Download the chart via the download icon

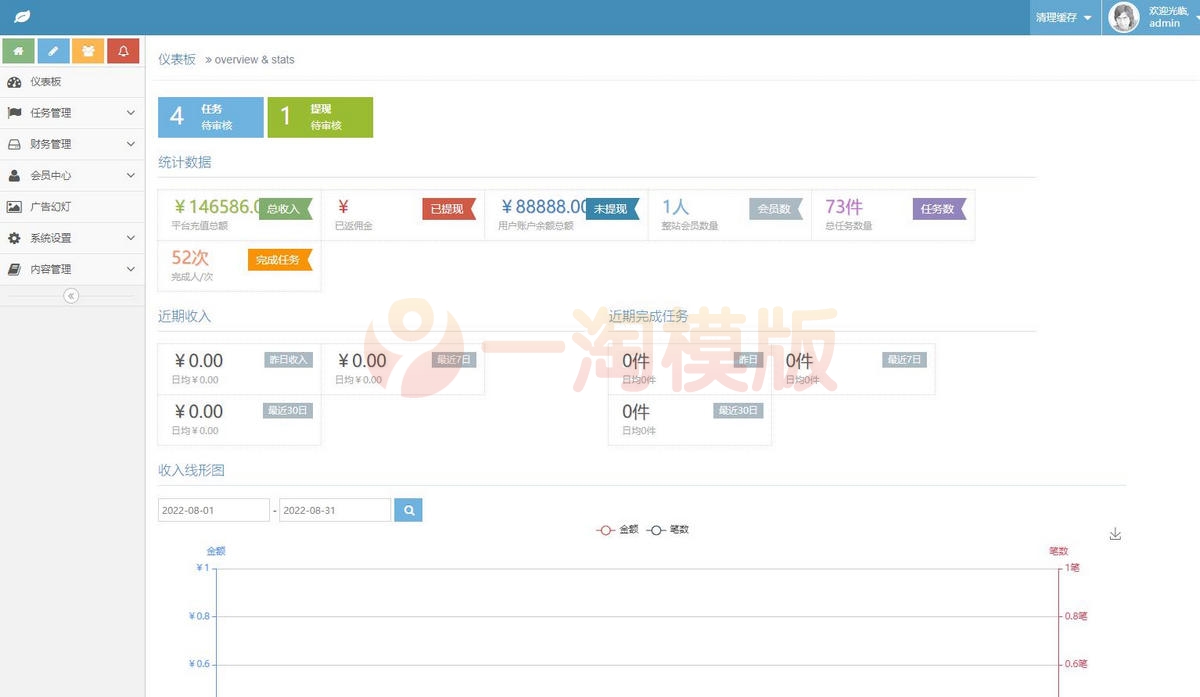(x=1116, y=534)
